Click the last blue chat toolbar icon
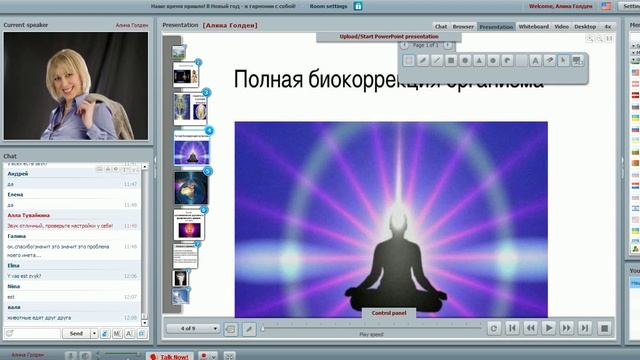640x360 pixels. (142, 333)
